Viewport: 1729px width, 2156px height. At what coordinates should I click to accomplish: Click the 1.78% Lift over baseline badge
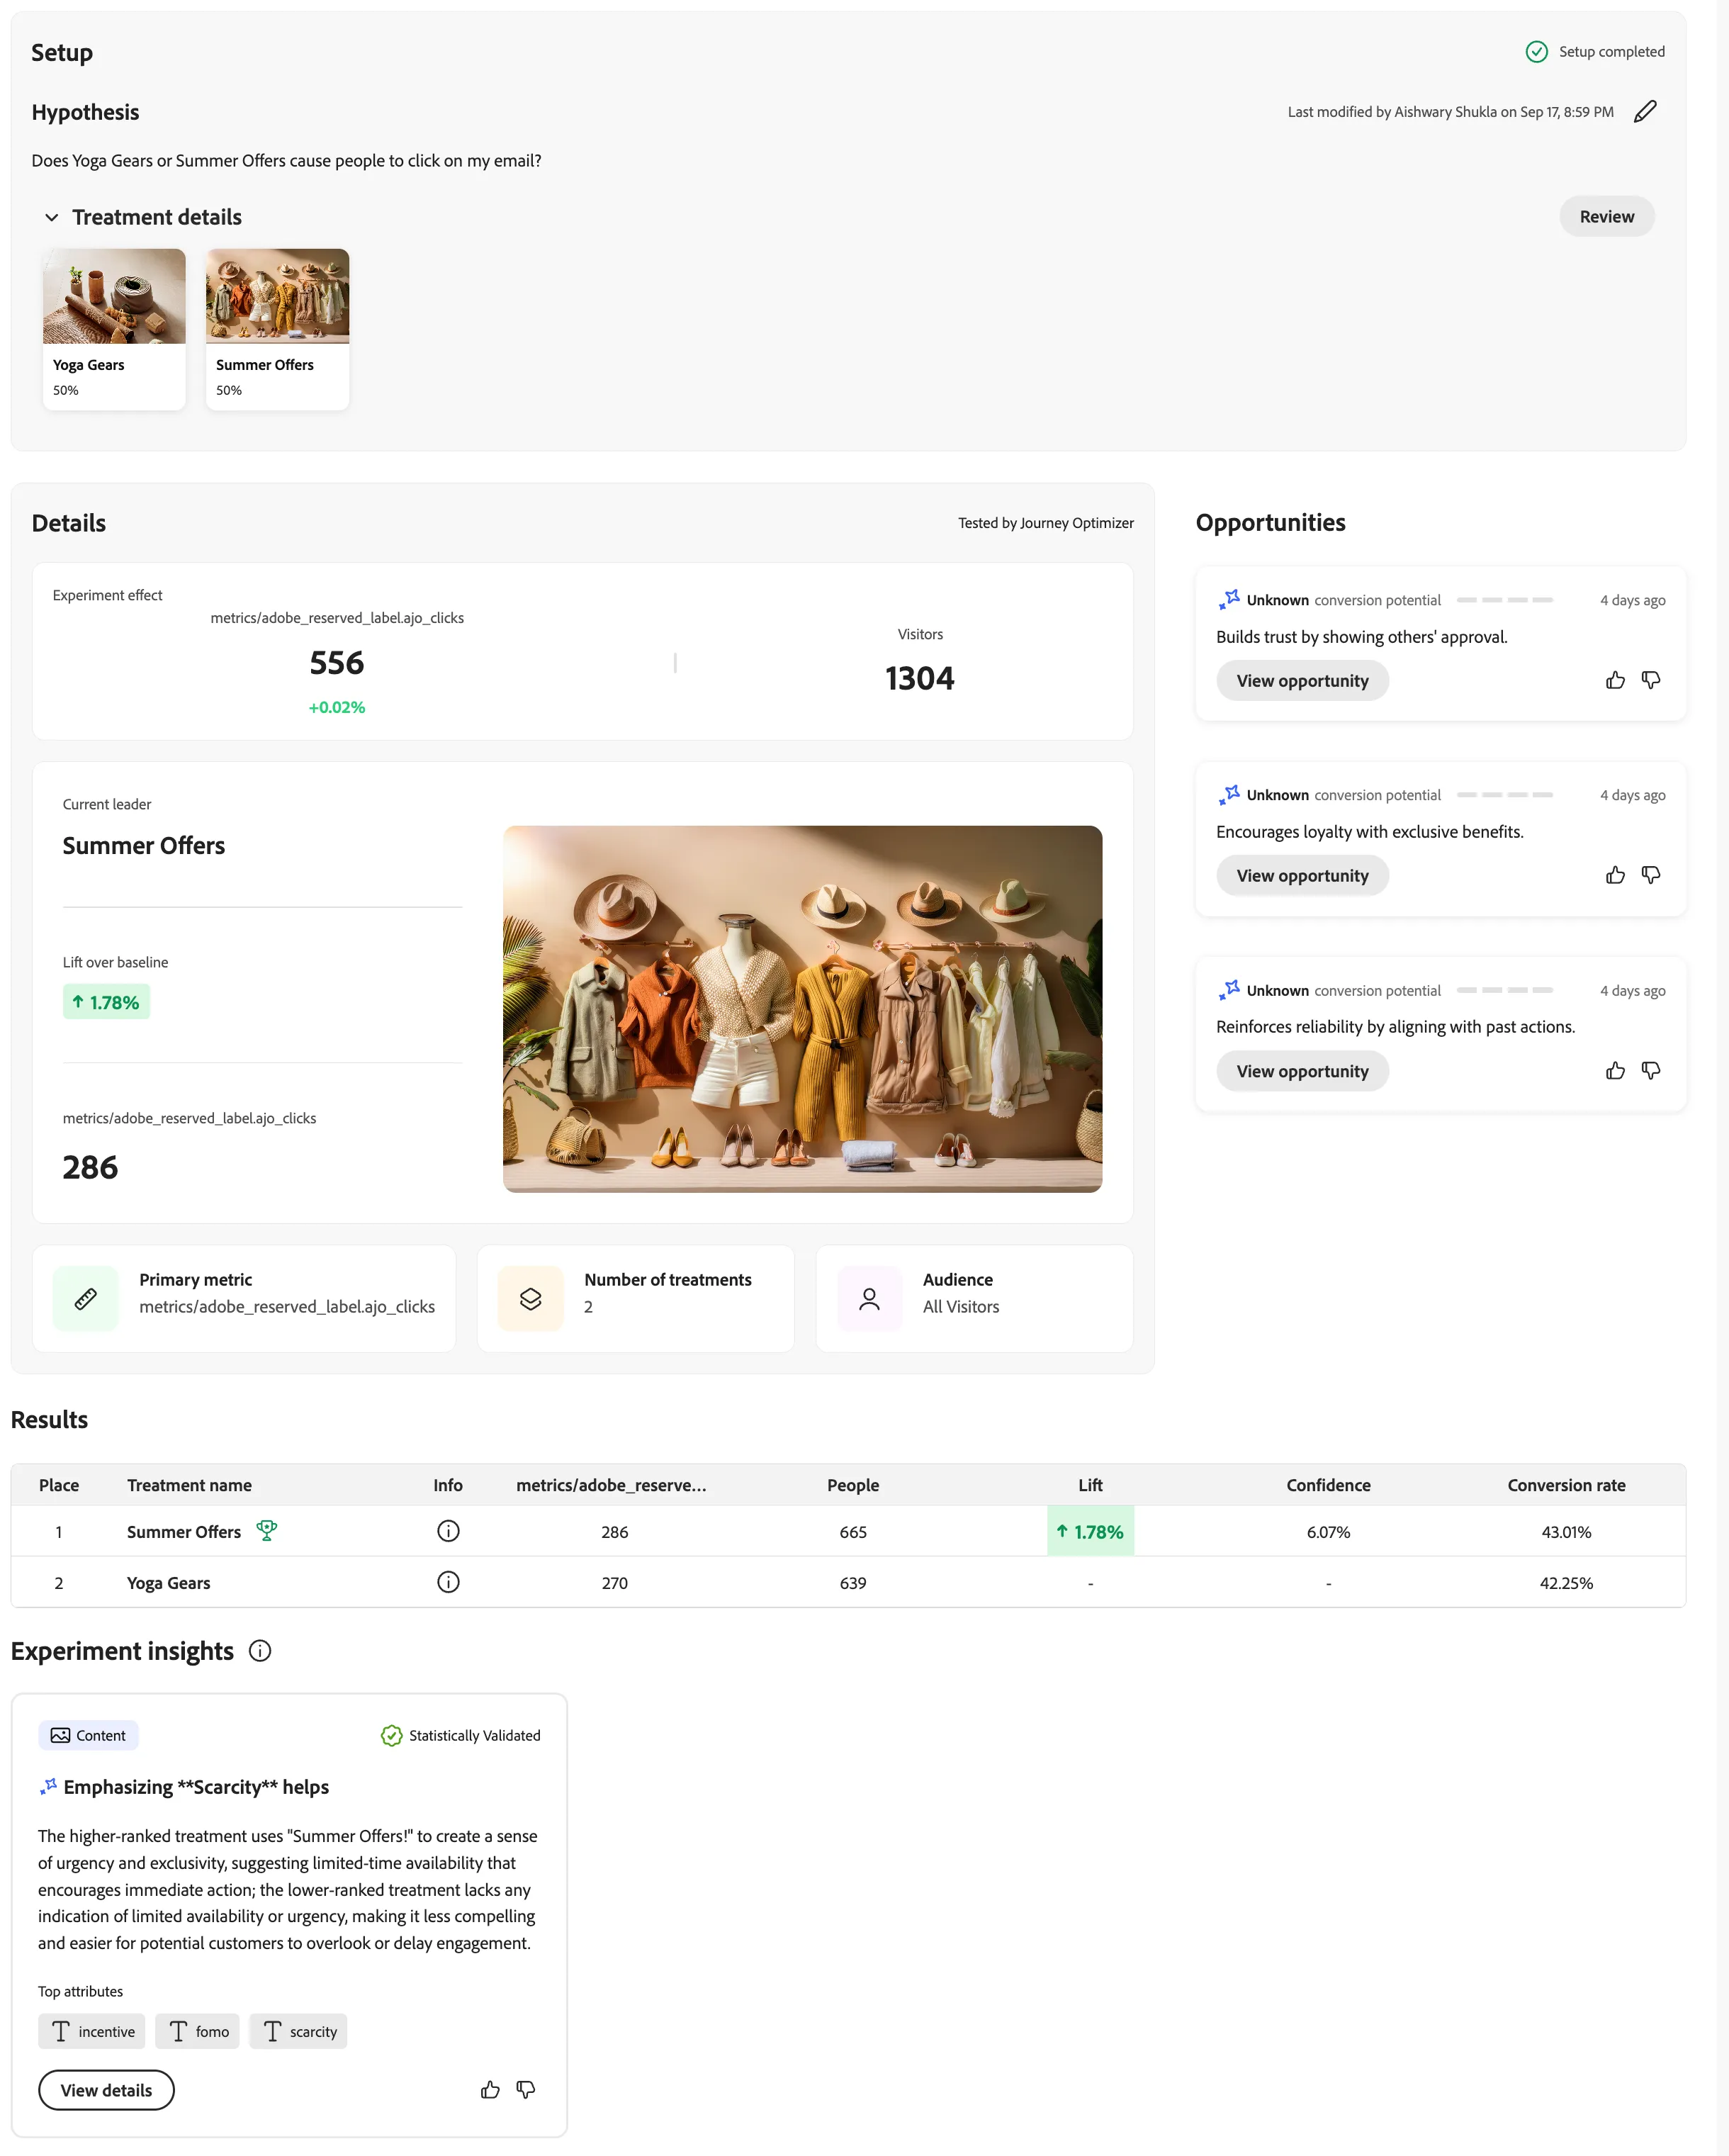(x=106, y=1002)
